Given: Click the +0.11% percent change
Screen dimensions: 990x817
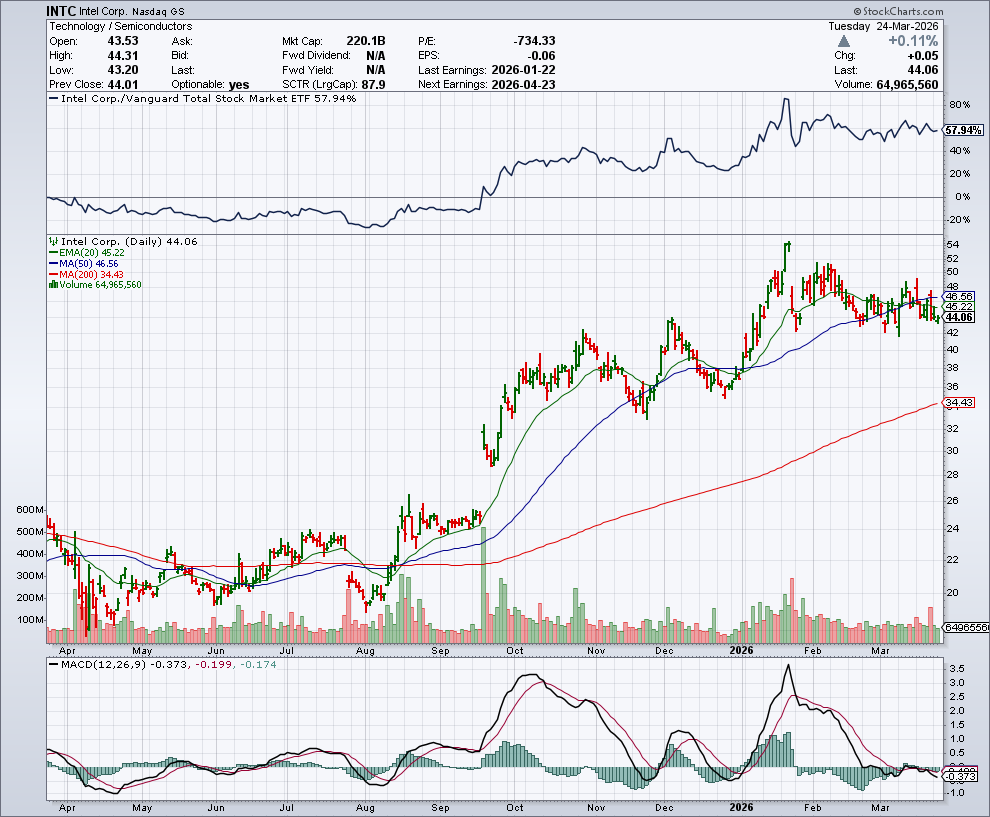Looking at the screenshot, I should [913, 41].
